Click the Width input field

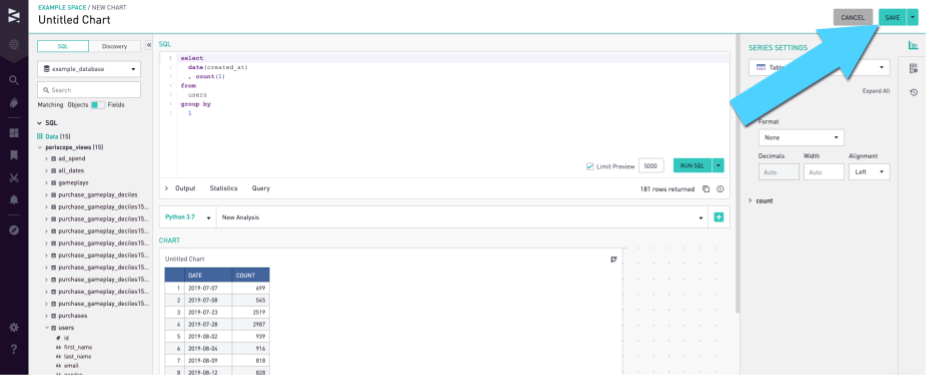(824, 172)
